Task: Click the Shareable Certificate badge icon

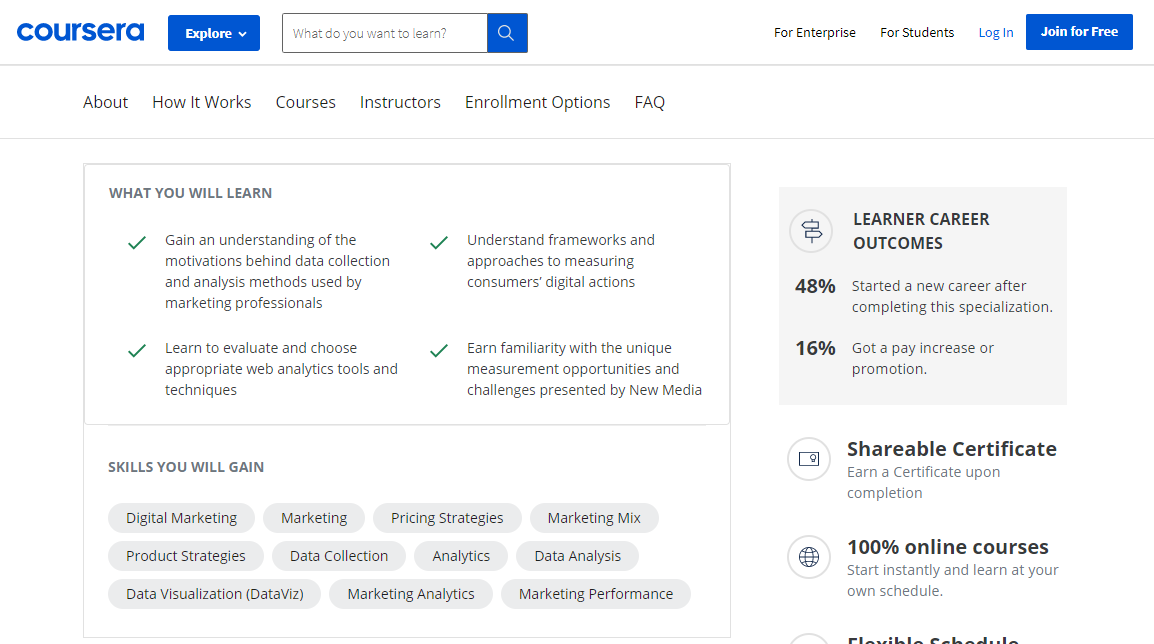Action: click(809, 459)
